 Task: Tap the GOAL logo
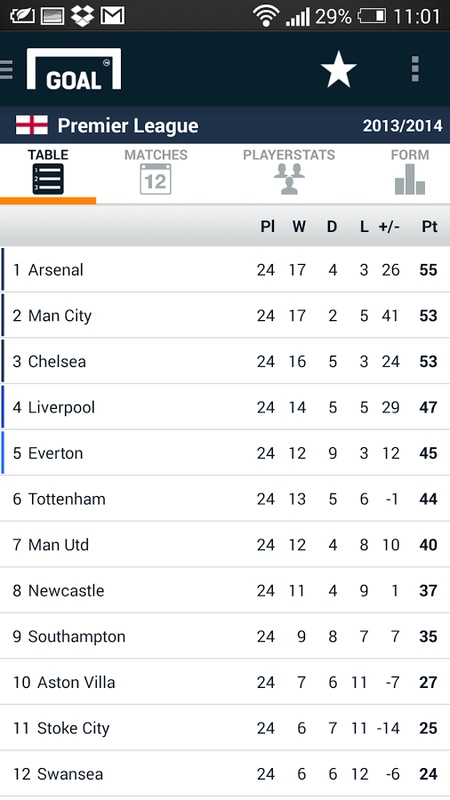point(74,69)
